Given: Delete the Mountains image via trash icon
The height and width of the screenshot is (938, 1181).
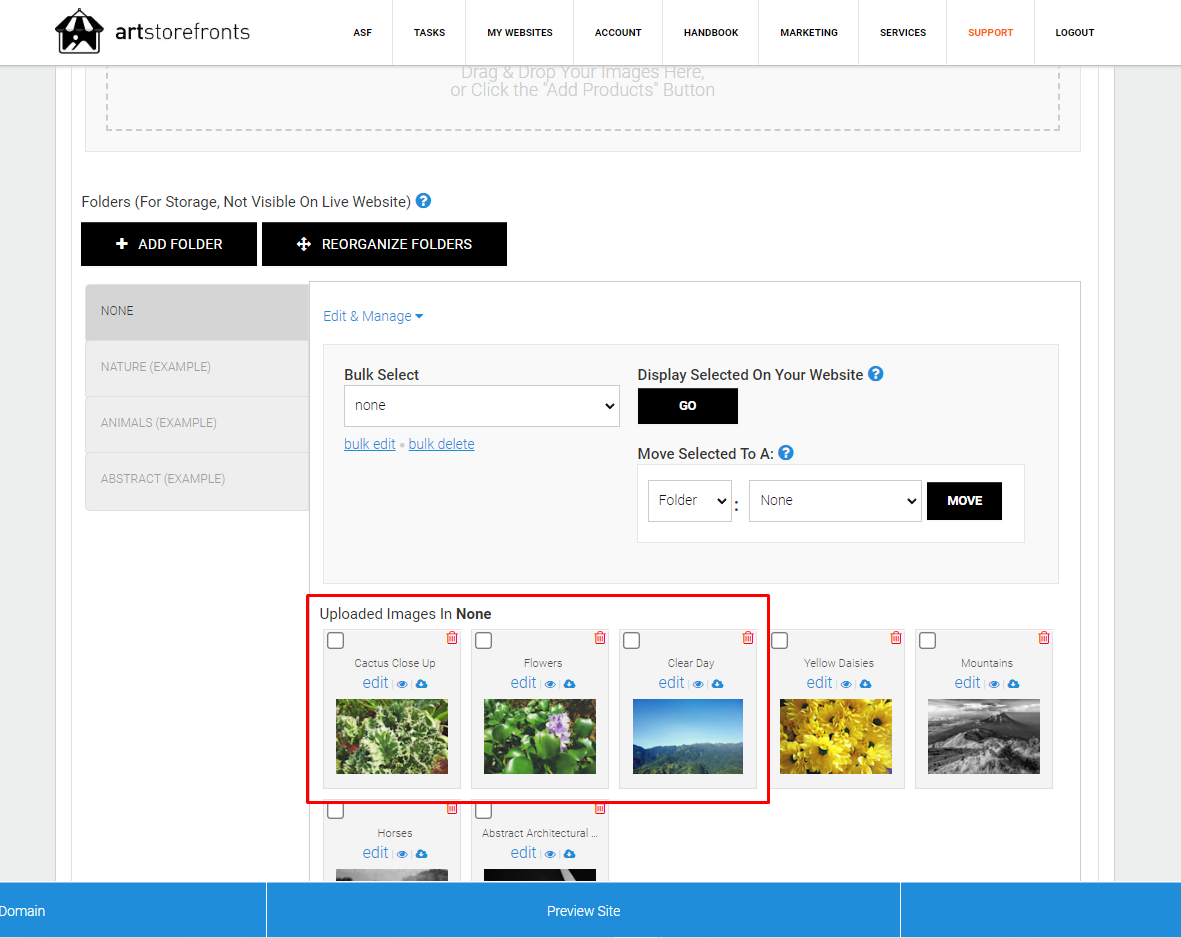Looking at the screenshot, I should click(x=1044, y=637).
